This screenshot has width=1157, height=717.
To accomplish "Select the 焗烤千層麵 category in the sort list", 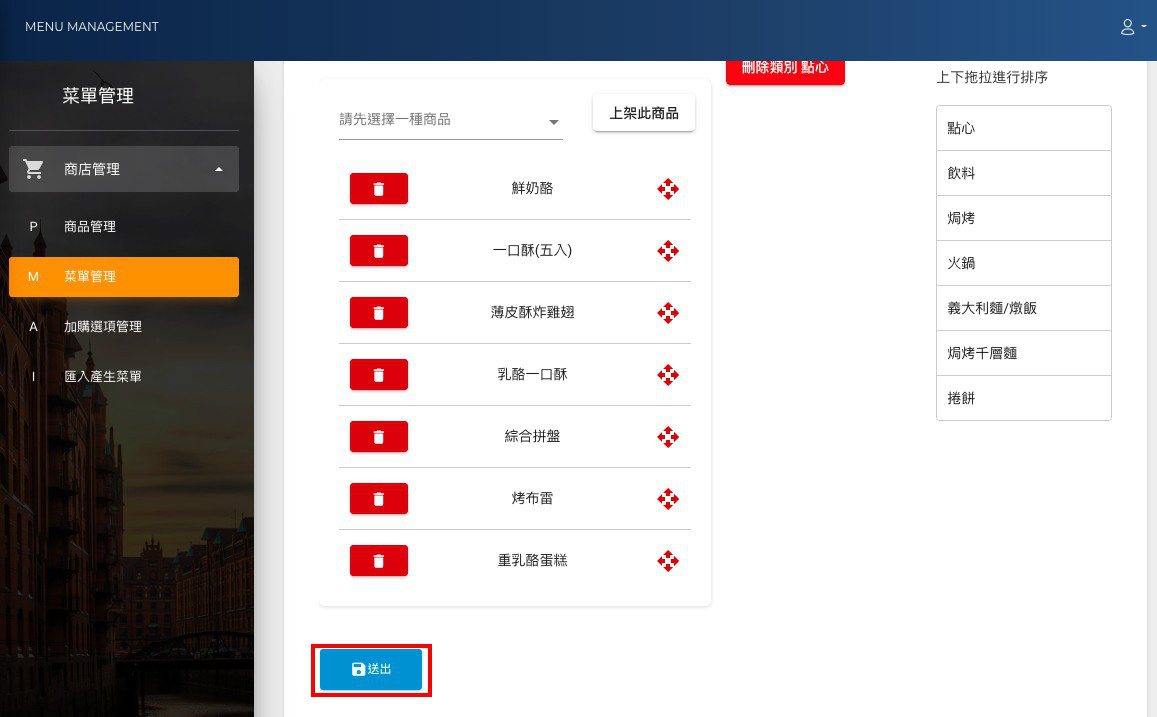I will (1023, 353).
